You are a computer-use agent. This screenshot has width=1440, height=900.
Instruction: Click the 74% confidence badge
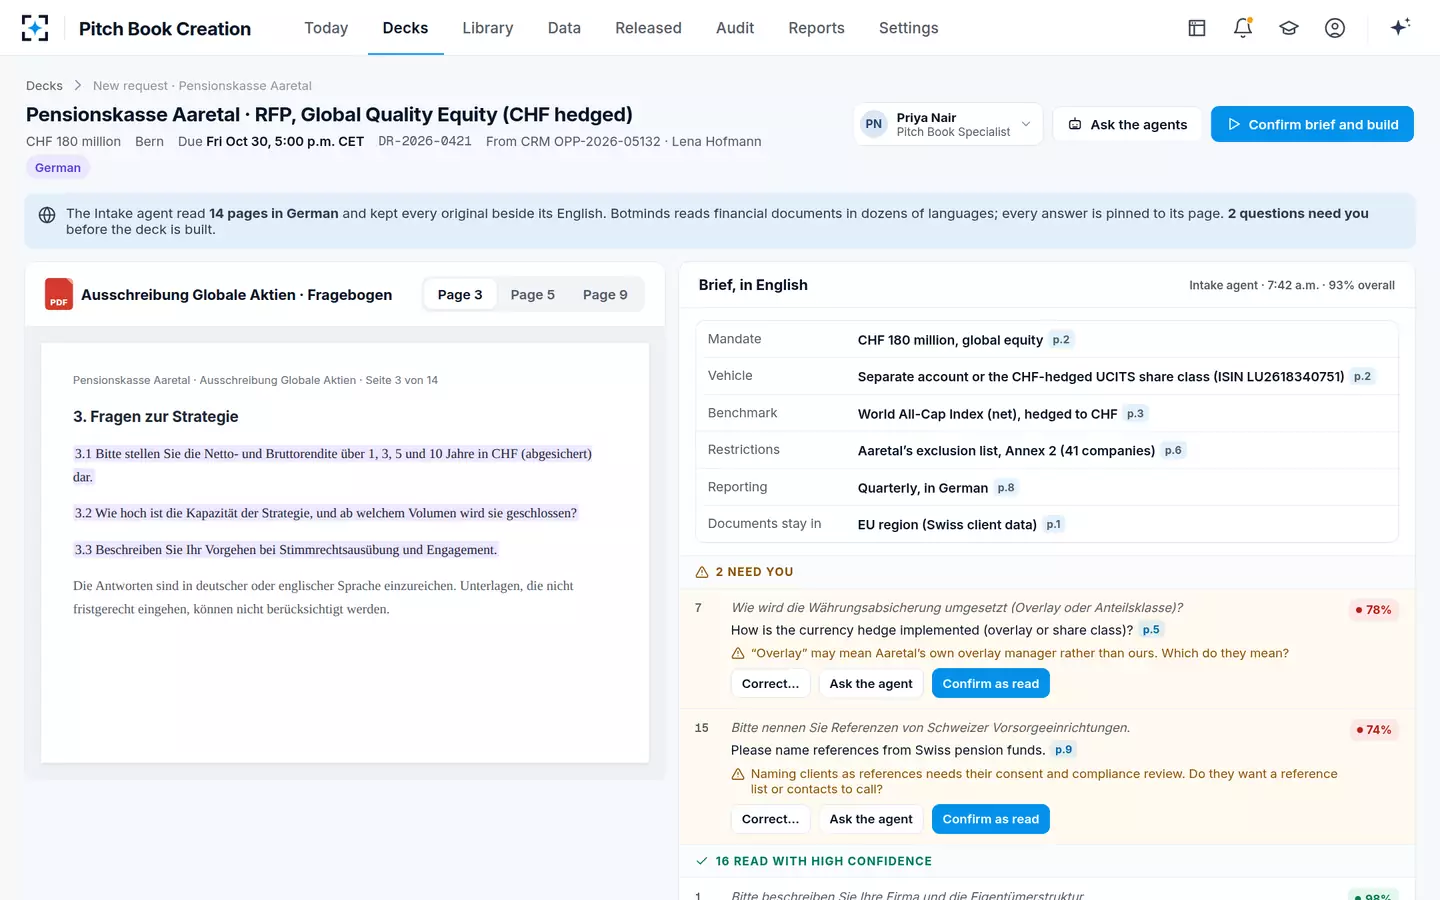pyautogui.click(x=1373, y=730)
